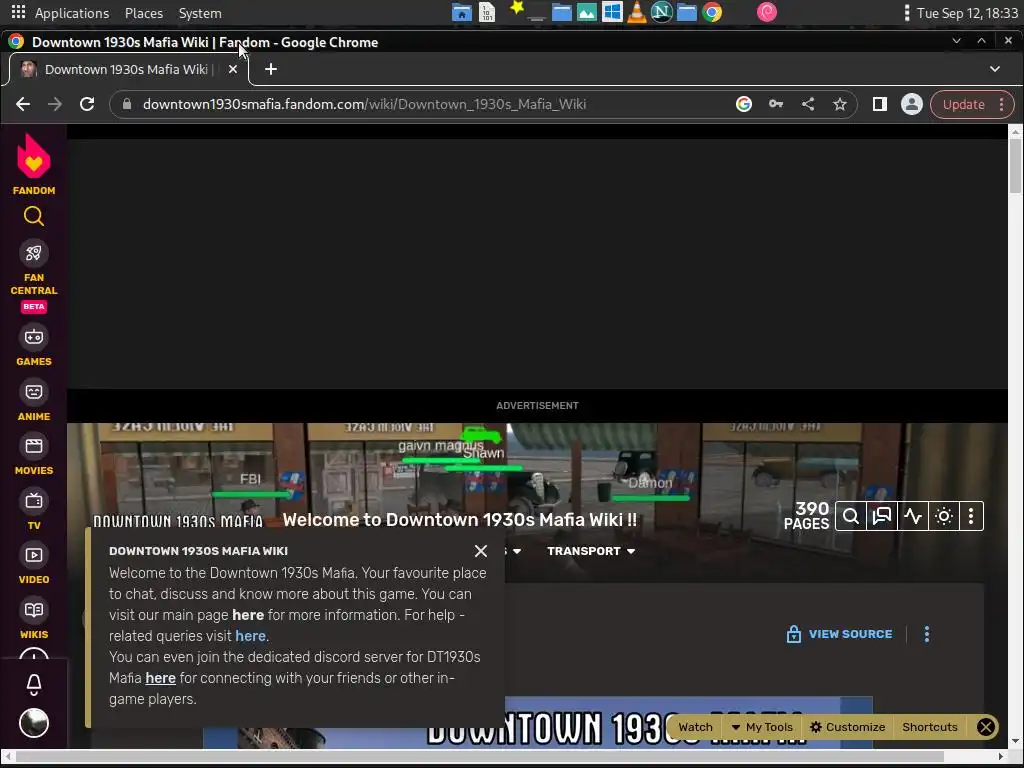Viewport: 1024px width, 768px height.
Task: Bookmark this page with the star
Action: click(840, 104)
